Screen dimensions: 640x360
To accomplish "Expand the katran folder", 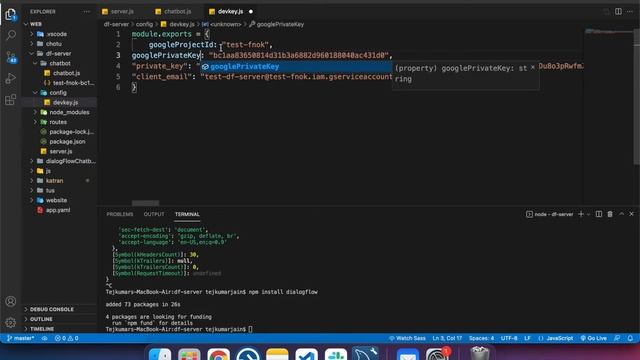I will [32, 180].
